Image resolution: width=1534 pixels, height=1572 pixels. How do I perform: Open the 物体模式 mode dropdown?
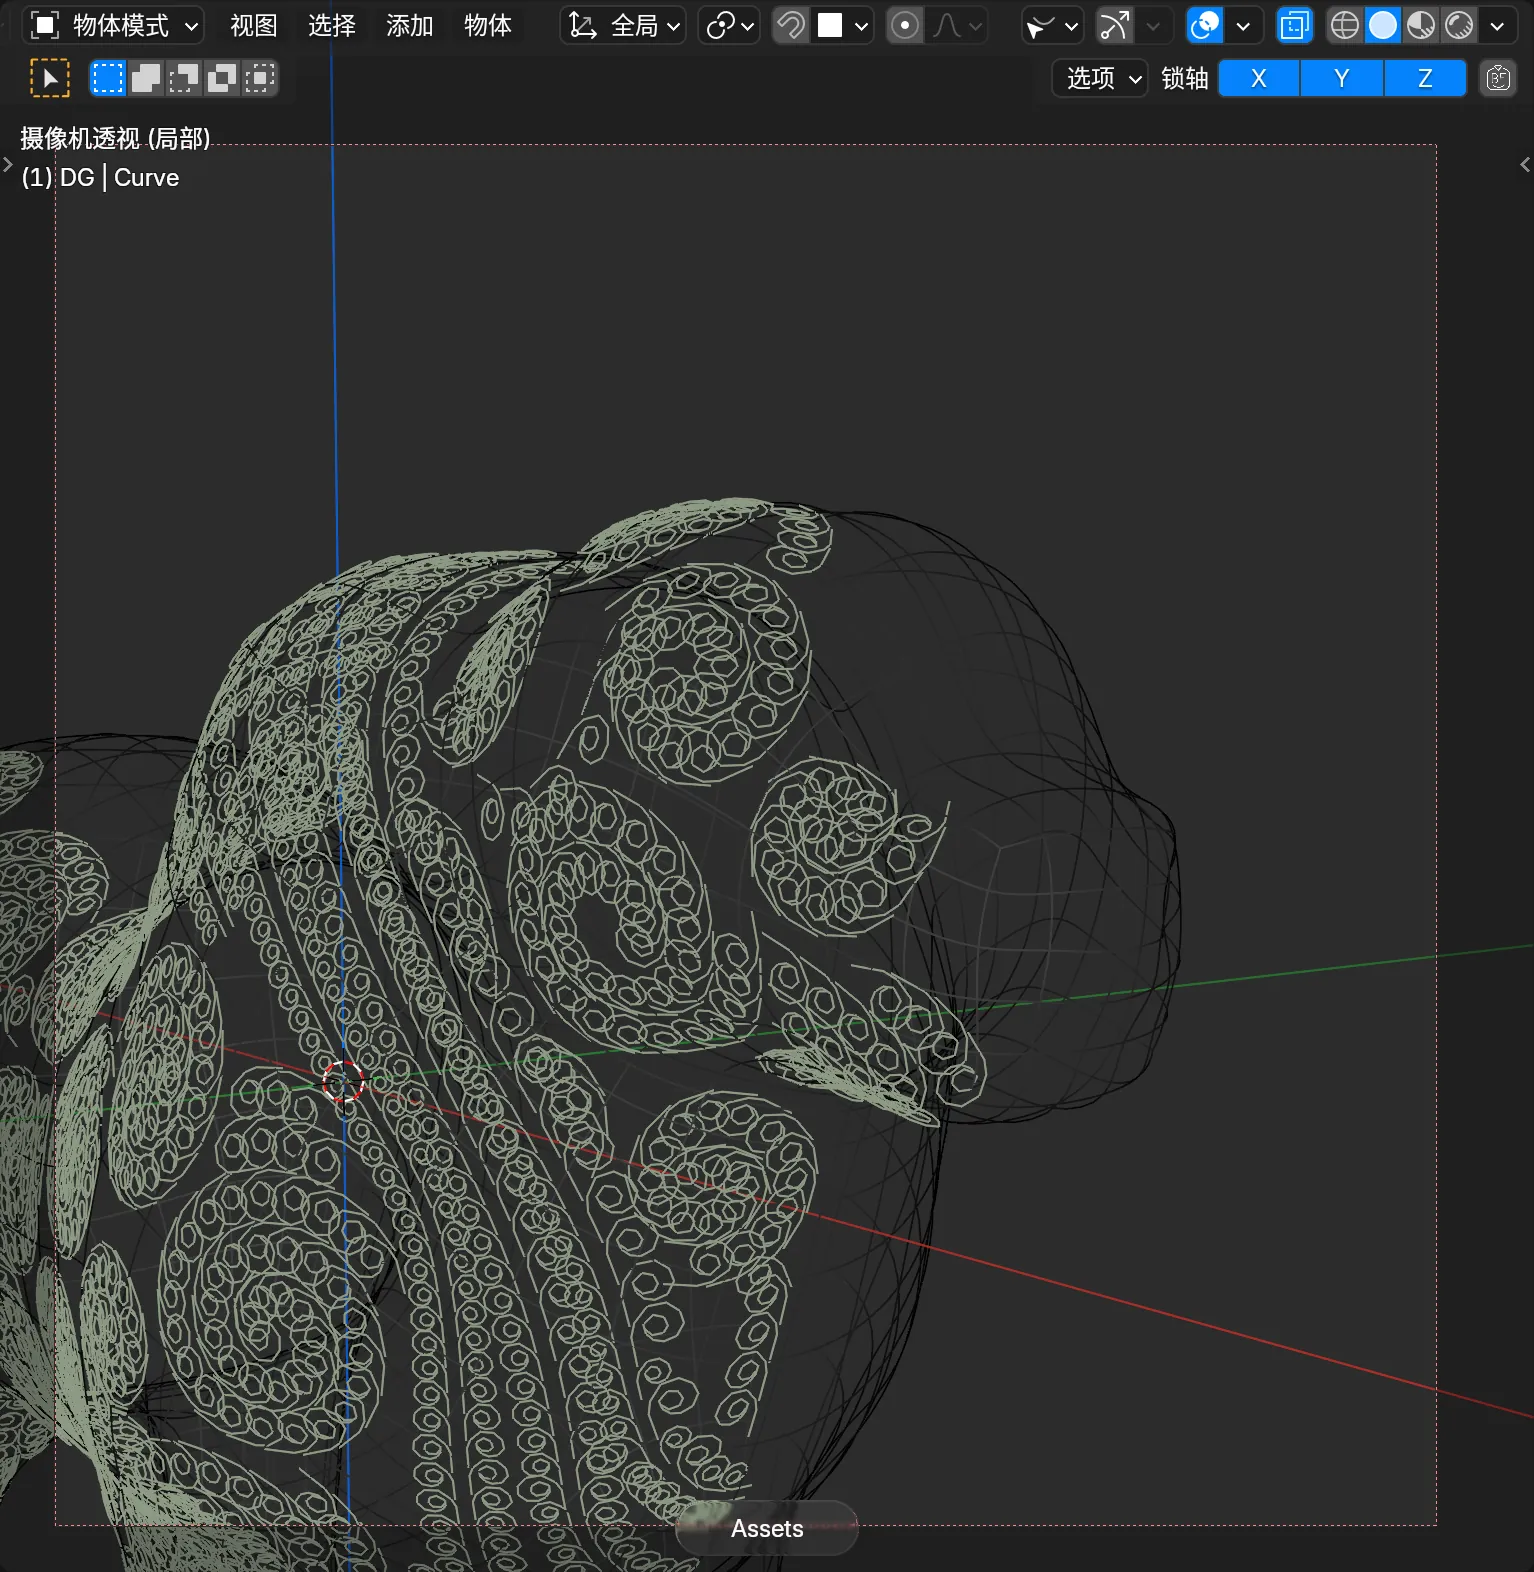point(113,25)
